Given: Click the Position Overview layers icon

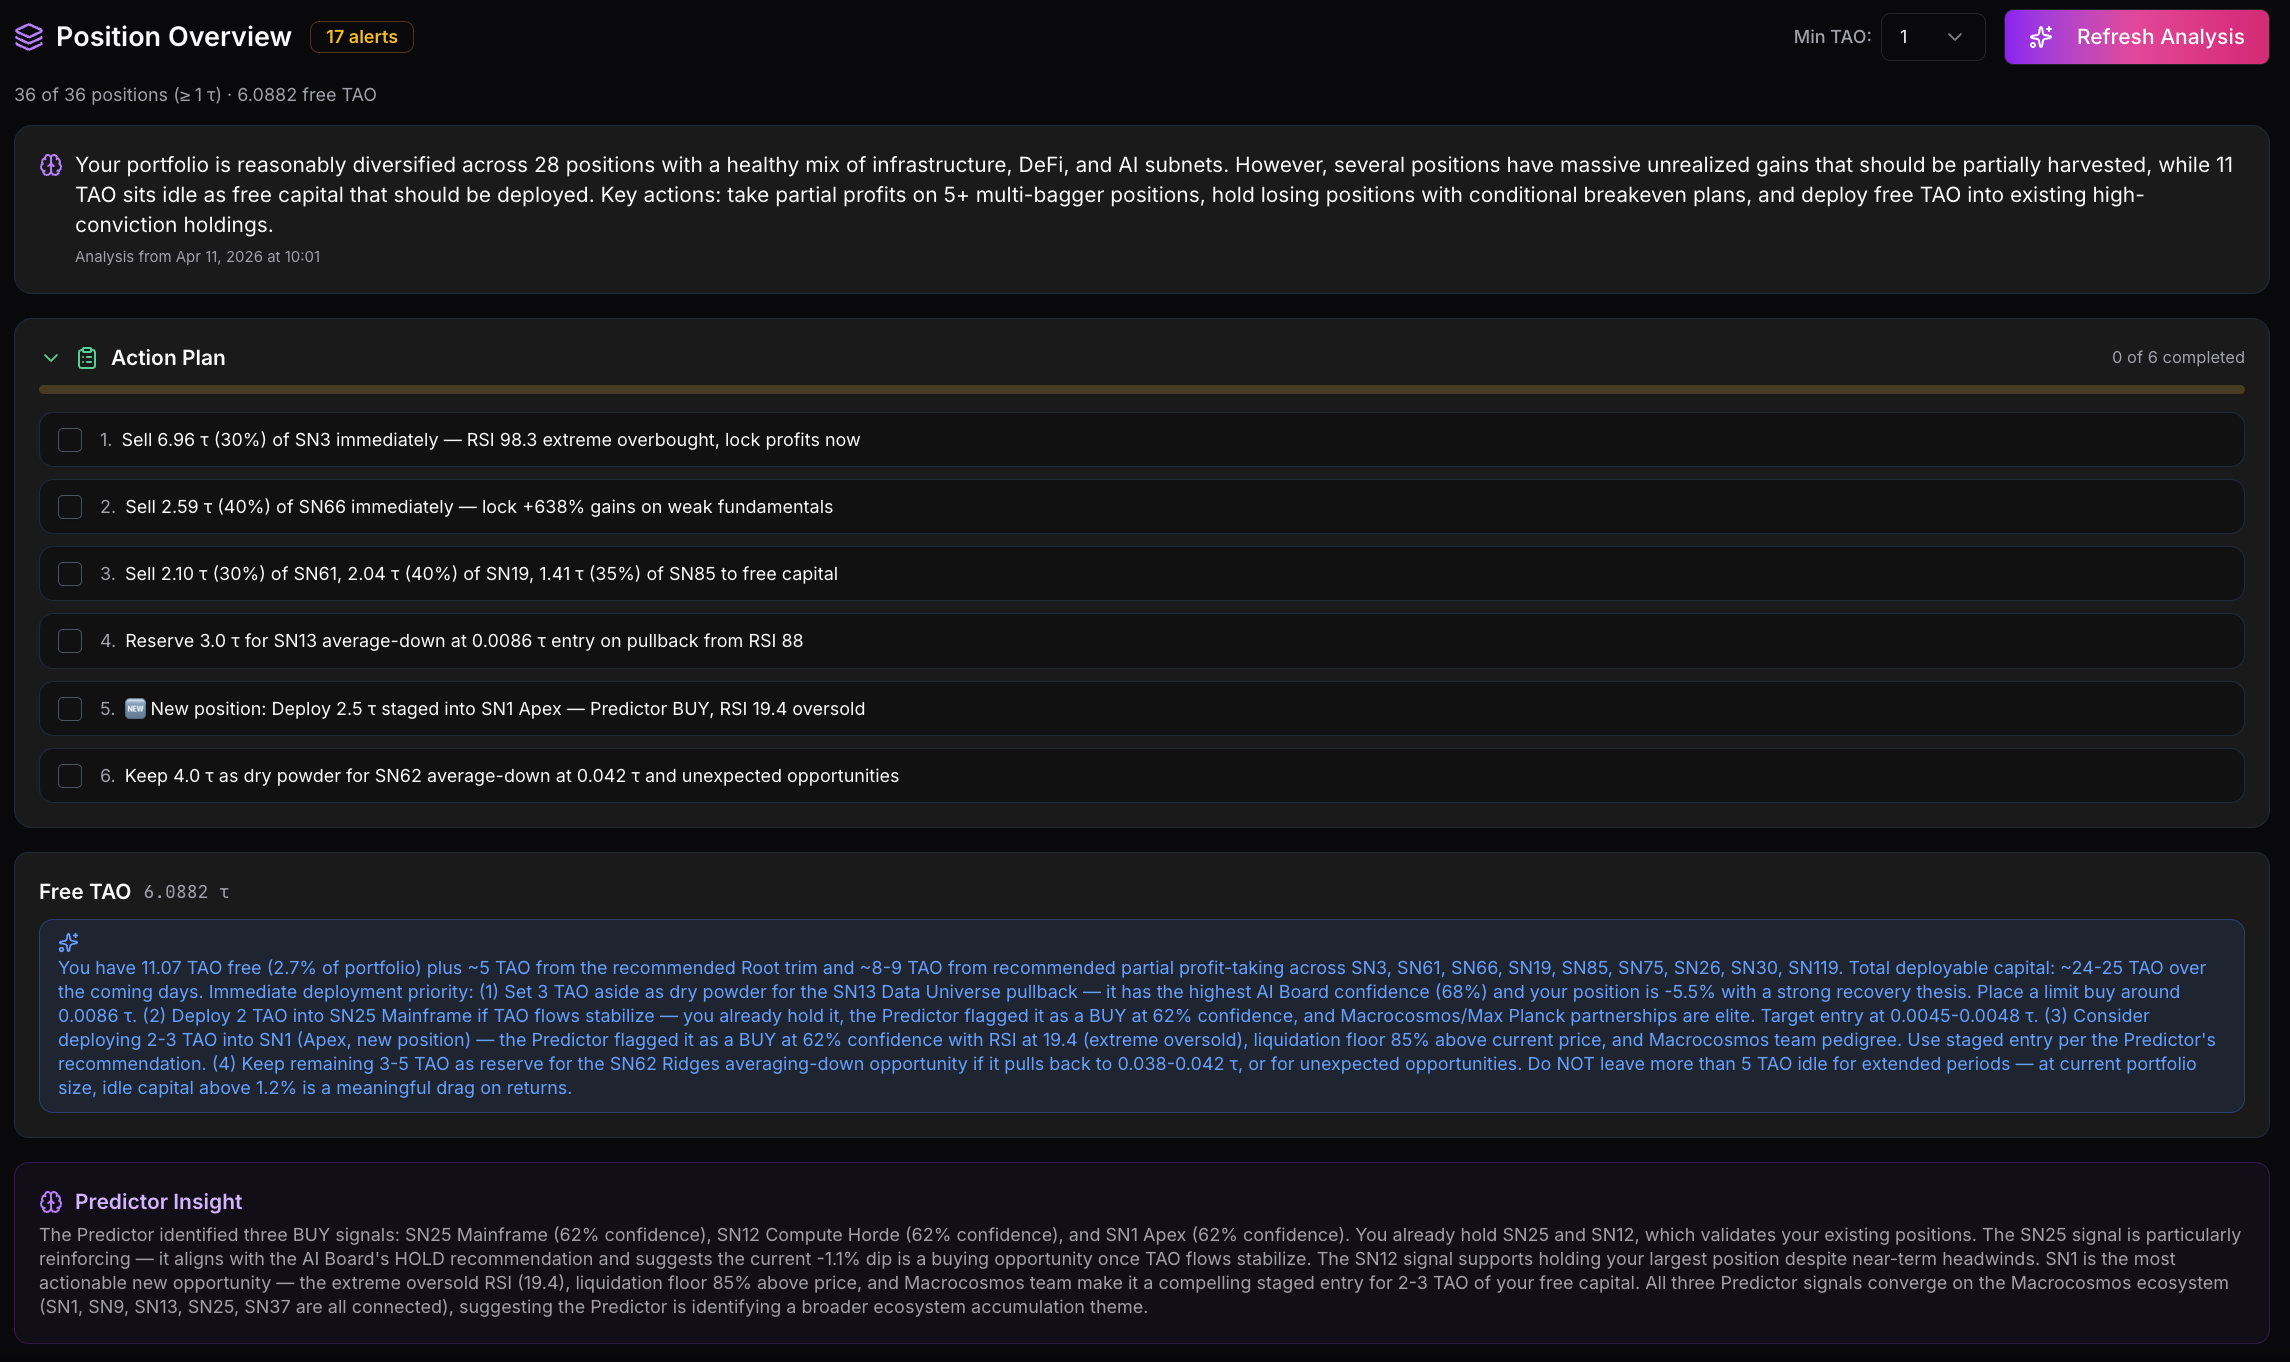Looking at the screenshot, I should pos(29,37).
